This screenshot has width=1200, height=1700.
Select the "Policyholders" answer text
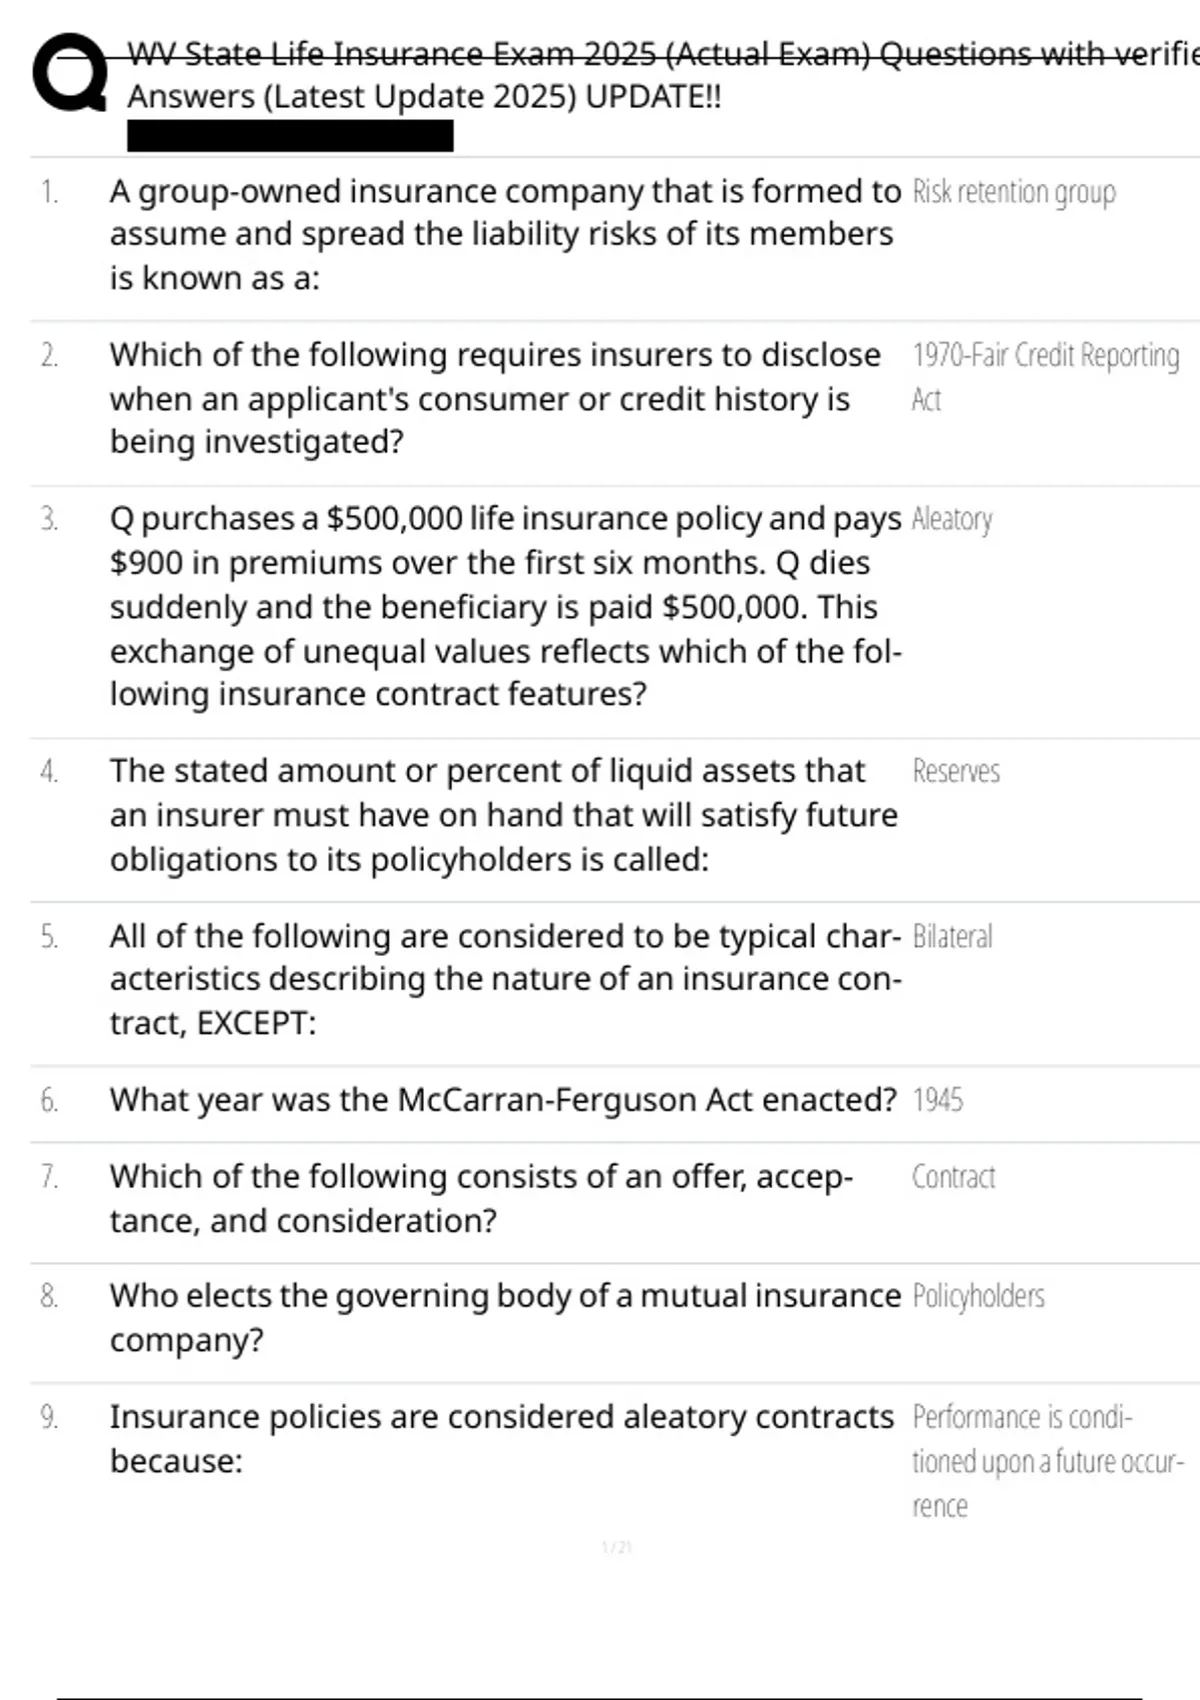pyautogui.click(x=978, y=1296)
